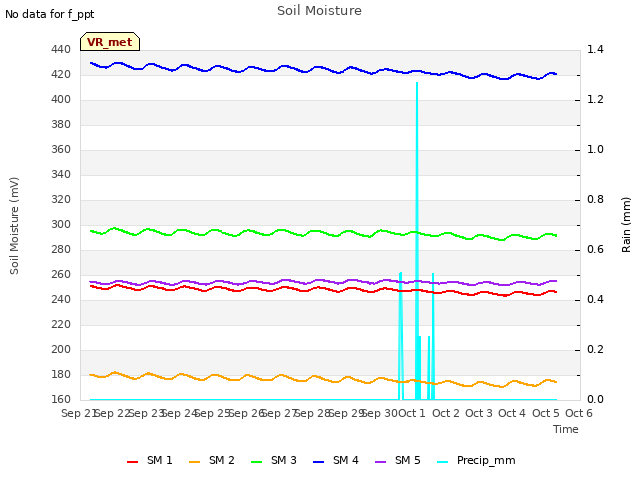Viewport: 640px width, 480px height.
Task: Toggle SM 4 legend entry
Action: point(336,460)
